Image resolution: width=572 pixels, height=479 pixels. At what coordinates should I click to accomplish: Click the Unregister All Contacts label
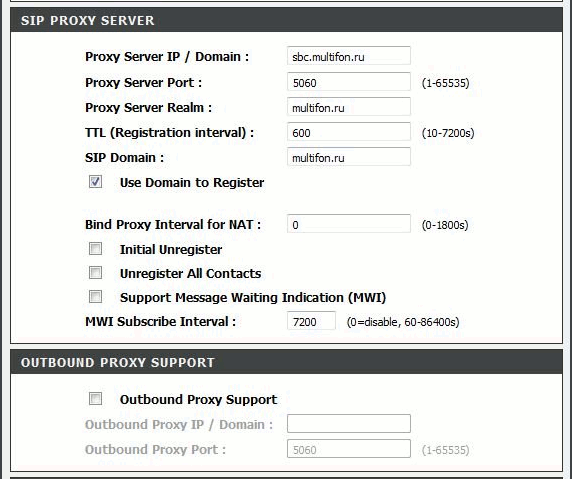[x=190, y=274]
